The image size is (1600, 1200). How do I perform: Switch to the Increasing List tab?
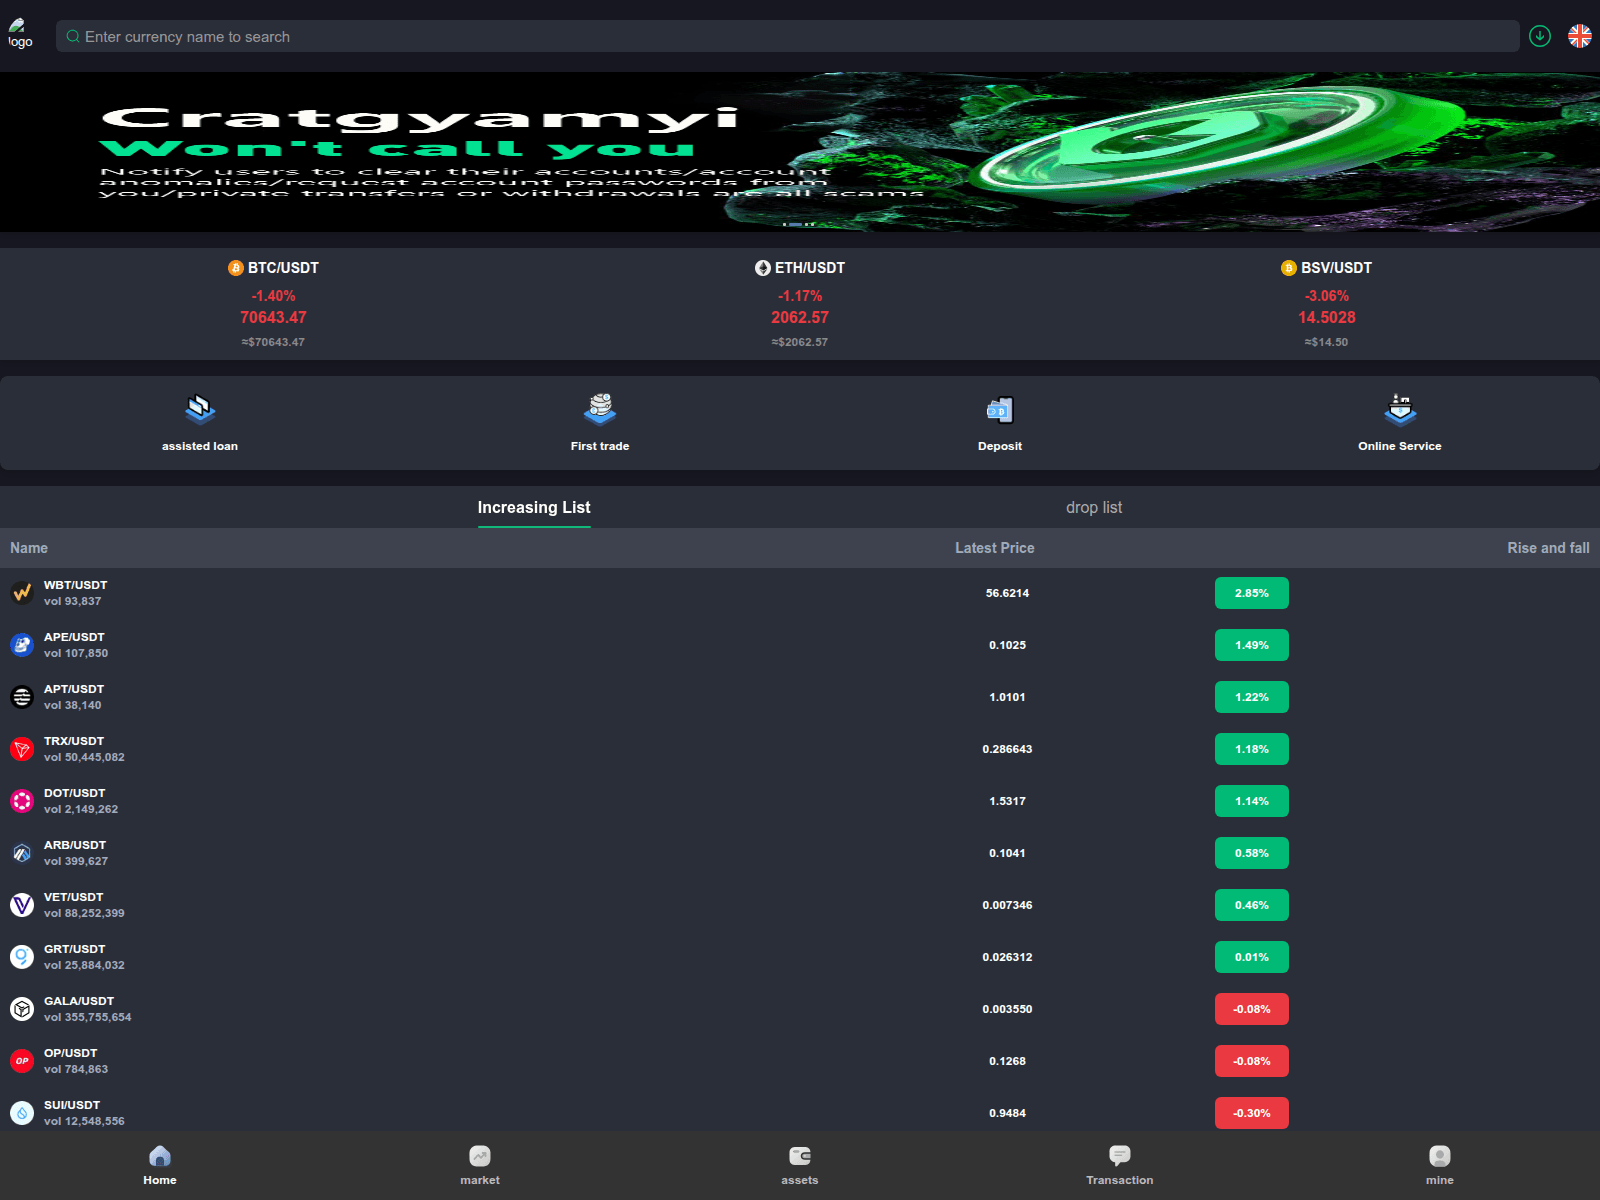point(534,507)
